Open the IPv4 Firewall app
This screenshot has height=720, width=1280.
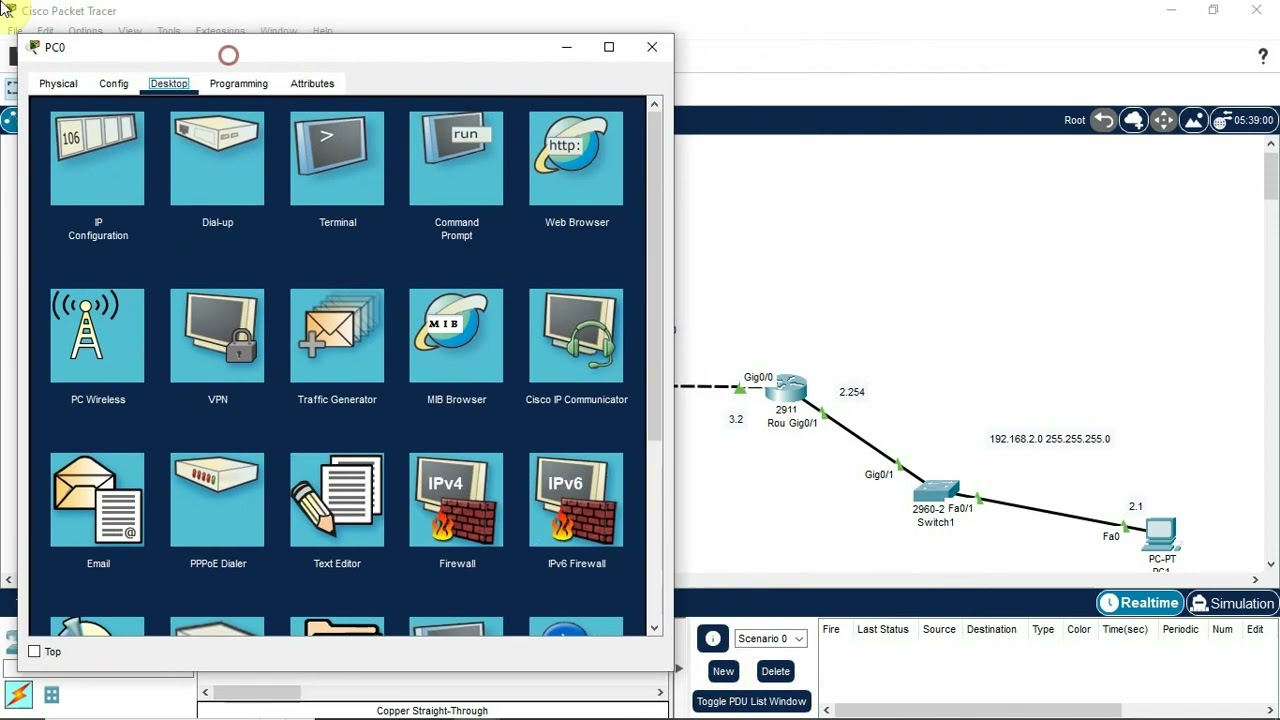[456, 500]
